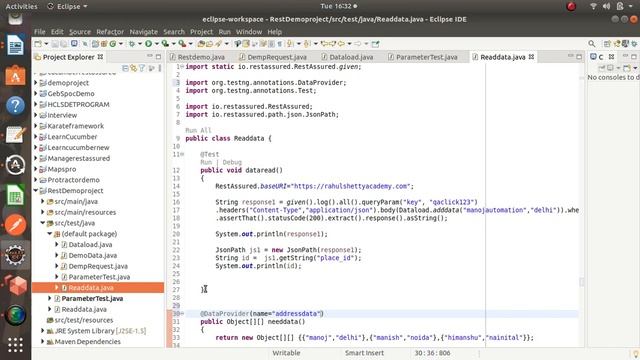Expand the Maven Dependencies node
The image size is (640, 360).
[x=42, y=342]
